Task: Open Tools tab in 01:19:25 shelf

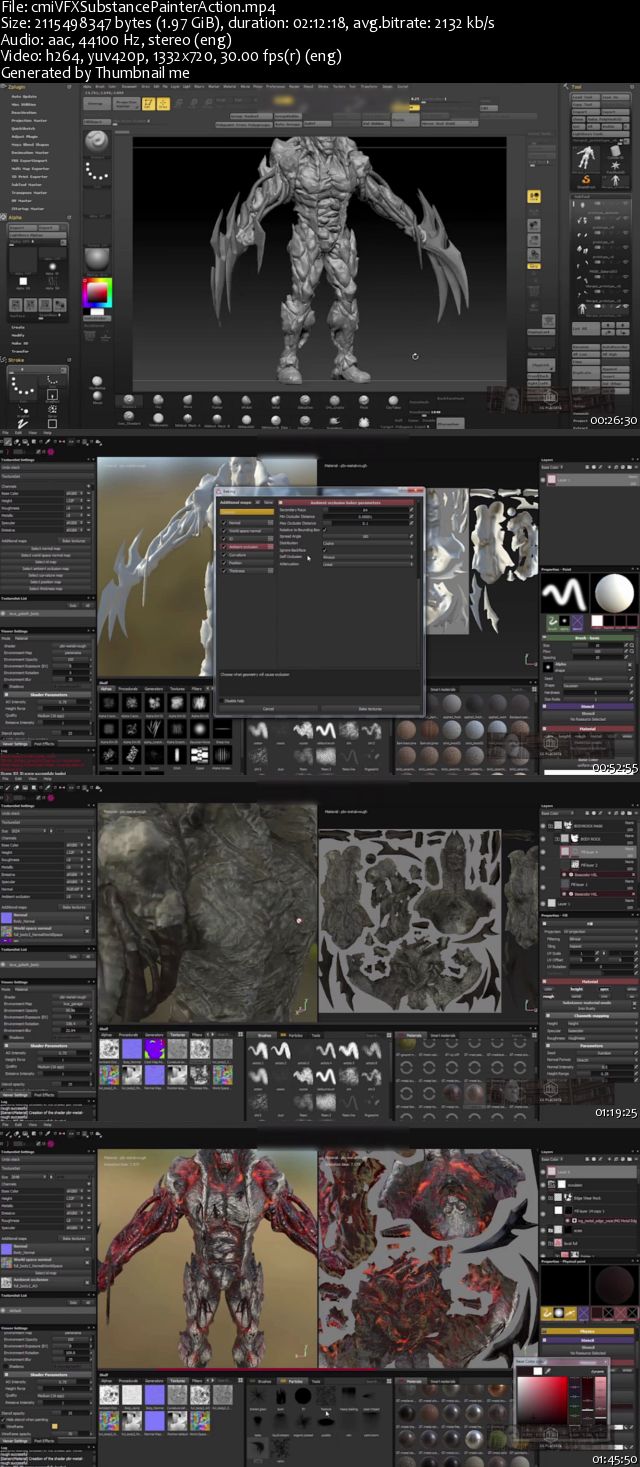Action: coord(316,1034)
